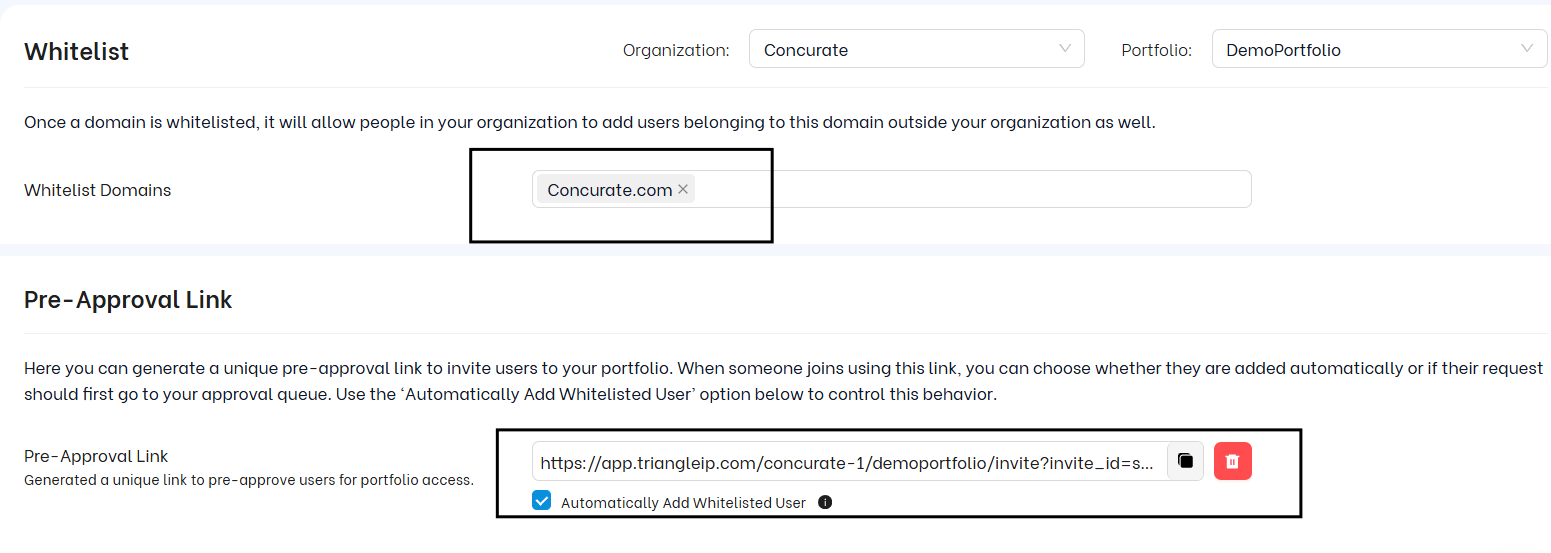The image size is (1551, 553).
Task: Click the info icon beside Automatically Add Whitelisted User
Action: [x=825, y=502]
